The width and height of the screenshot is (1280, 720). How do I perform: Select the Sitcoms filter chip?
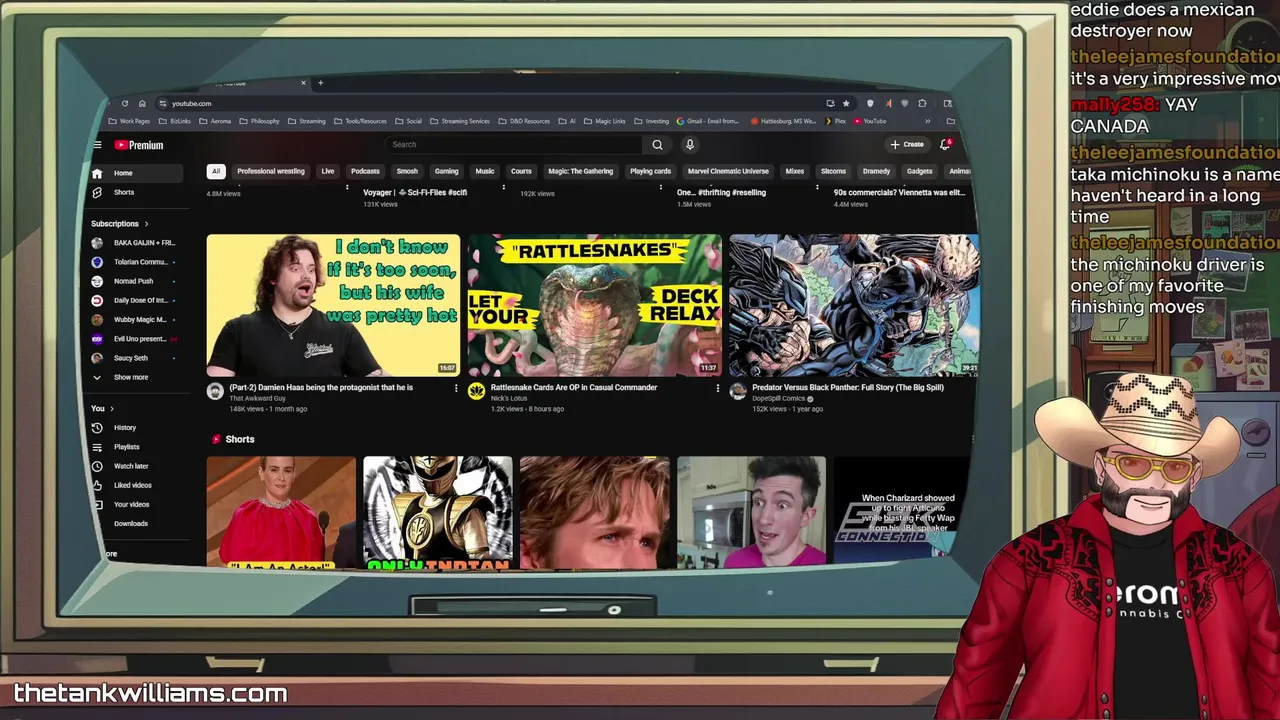(833, 171)
